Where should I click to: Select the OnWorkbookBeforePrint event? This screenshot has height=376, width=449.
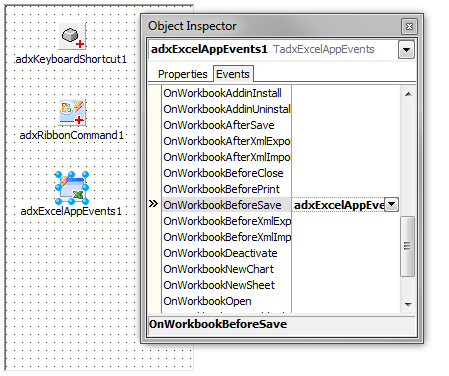tap(221, 189)
